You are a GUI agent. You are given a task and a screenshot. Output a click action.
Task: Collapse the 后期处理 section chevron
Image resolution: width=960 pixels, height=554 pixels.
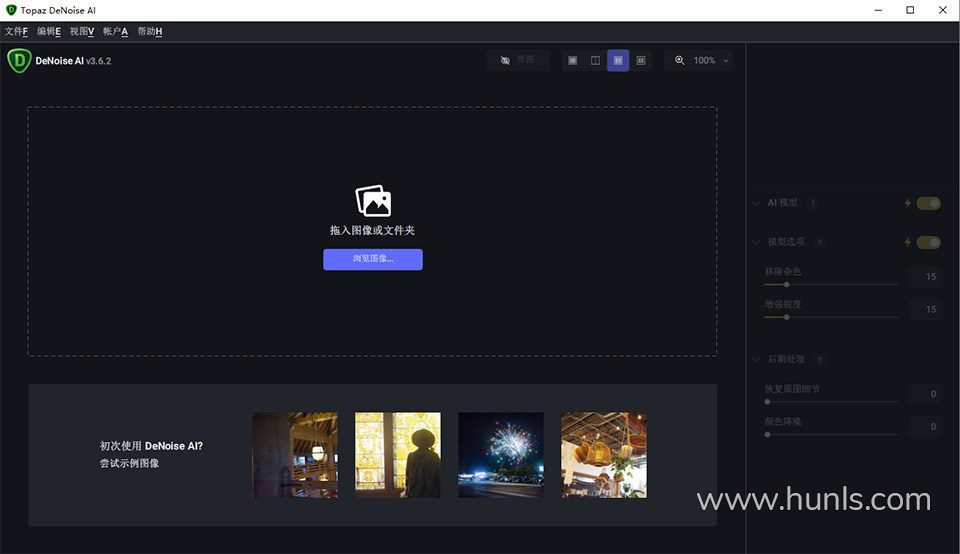pos(756,359)
